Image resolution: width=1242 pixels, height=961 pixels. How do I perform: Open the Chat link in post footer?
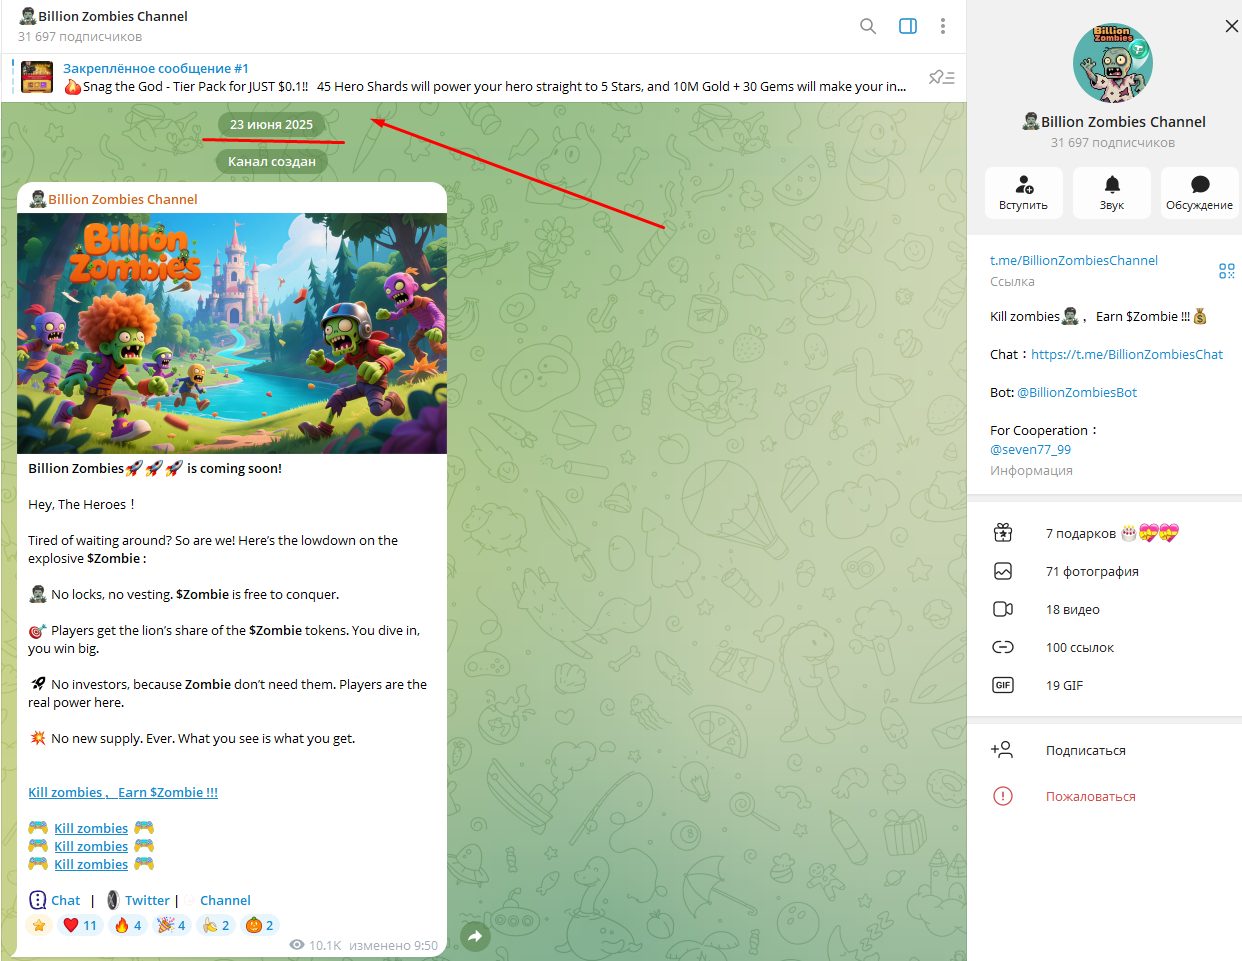tap(65, 900)
